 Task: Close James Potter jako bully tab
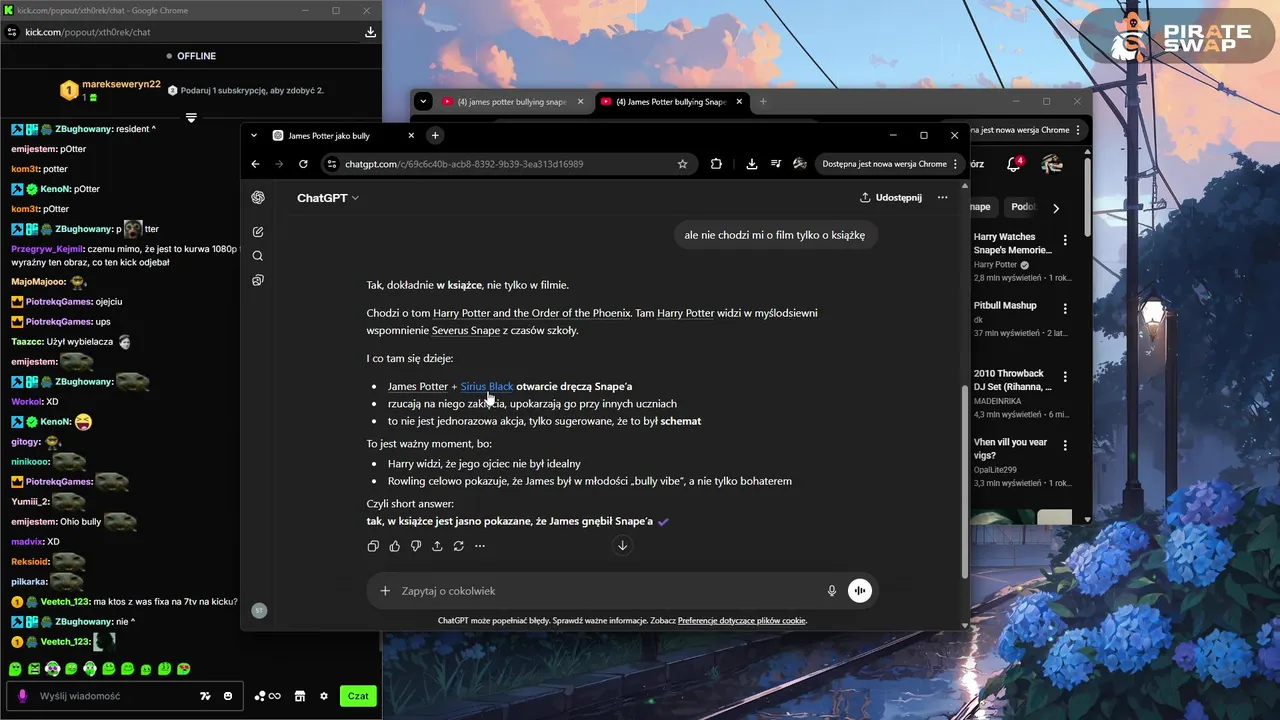pos(411,135)
